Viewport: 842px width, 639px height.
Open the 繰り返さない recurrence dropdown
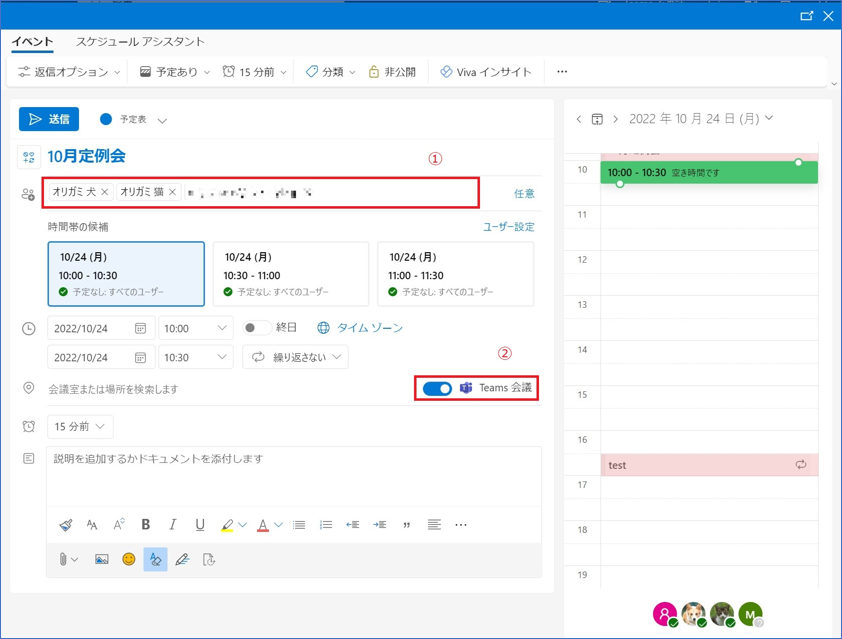click(296, 357)
